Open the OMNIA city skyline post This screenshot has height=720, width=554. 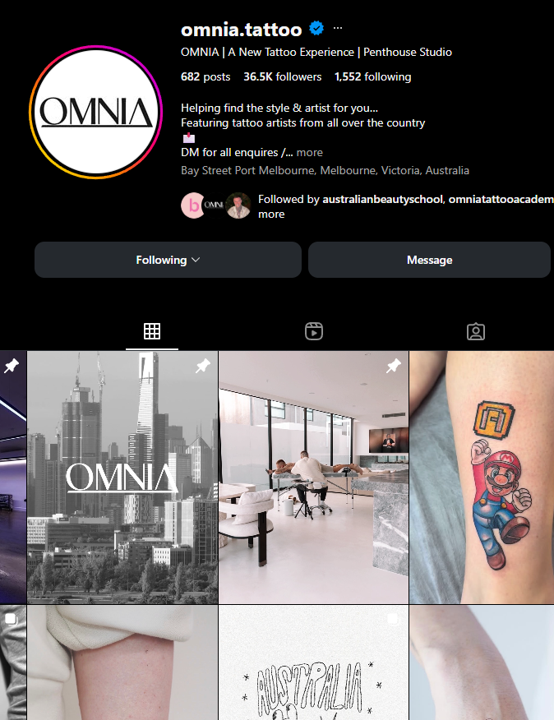pos(122,477)
